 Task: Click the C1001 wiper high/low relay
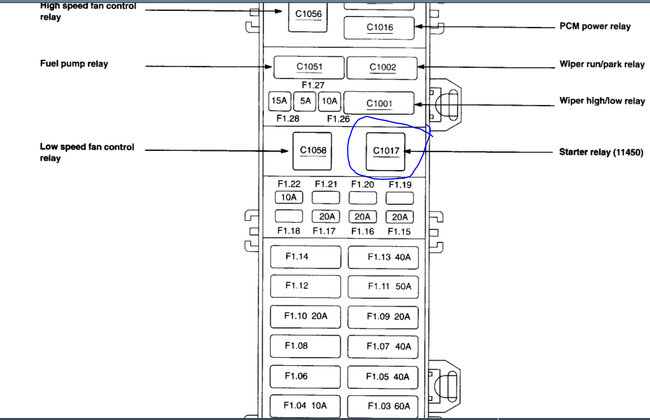point(379,103)
